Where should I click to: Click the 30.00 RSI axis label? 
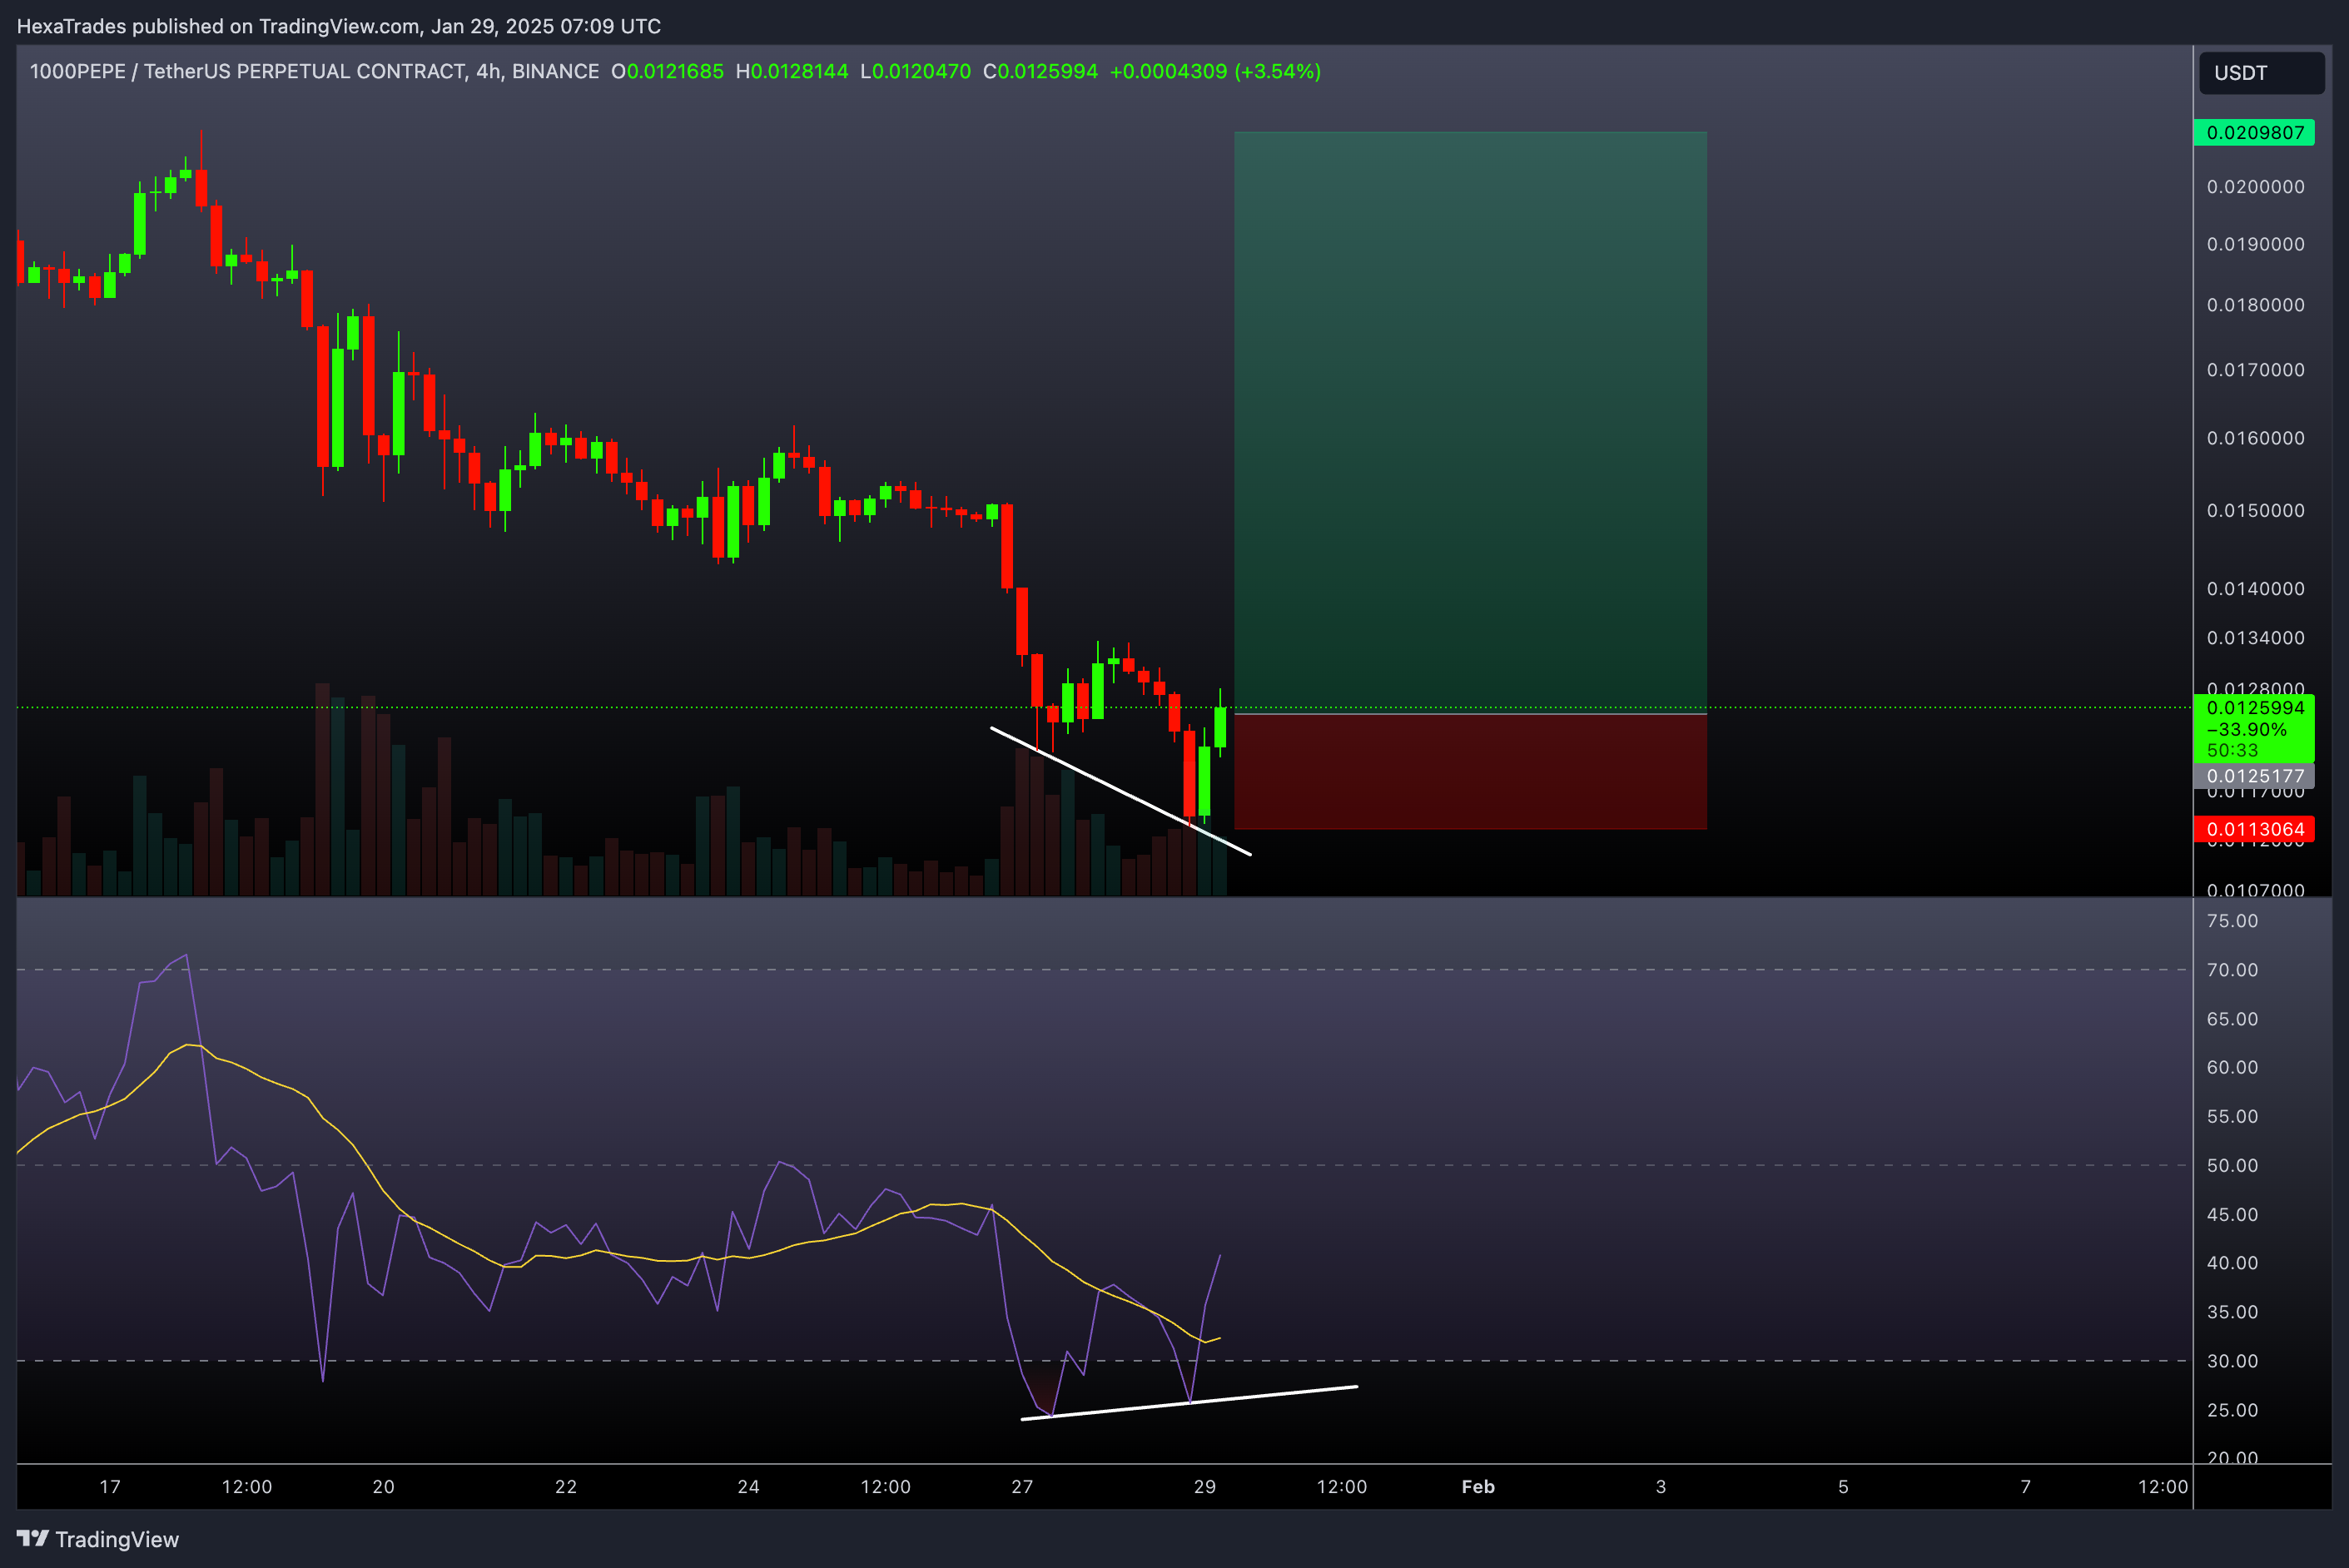click(x=2232, y=1361)
